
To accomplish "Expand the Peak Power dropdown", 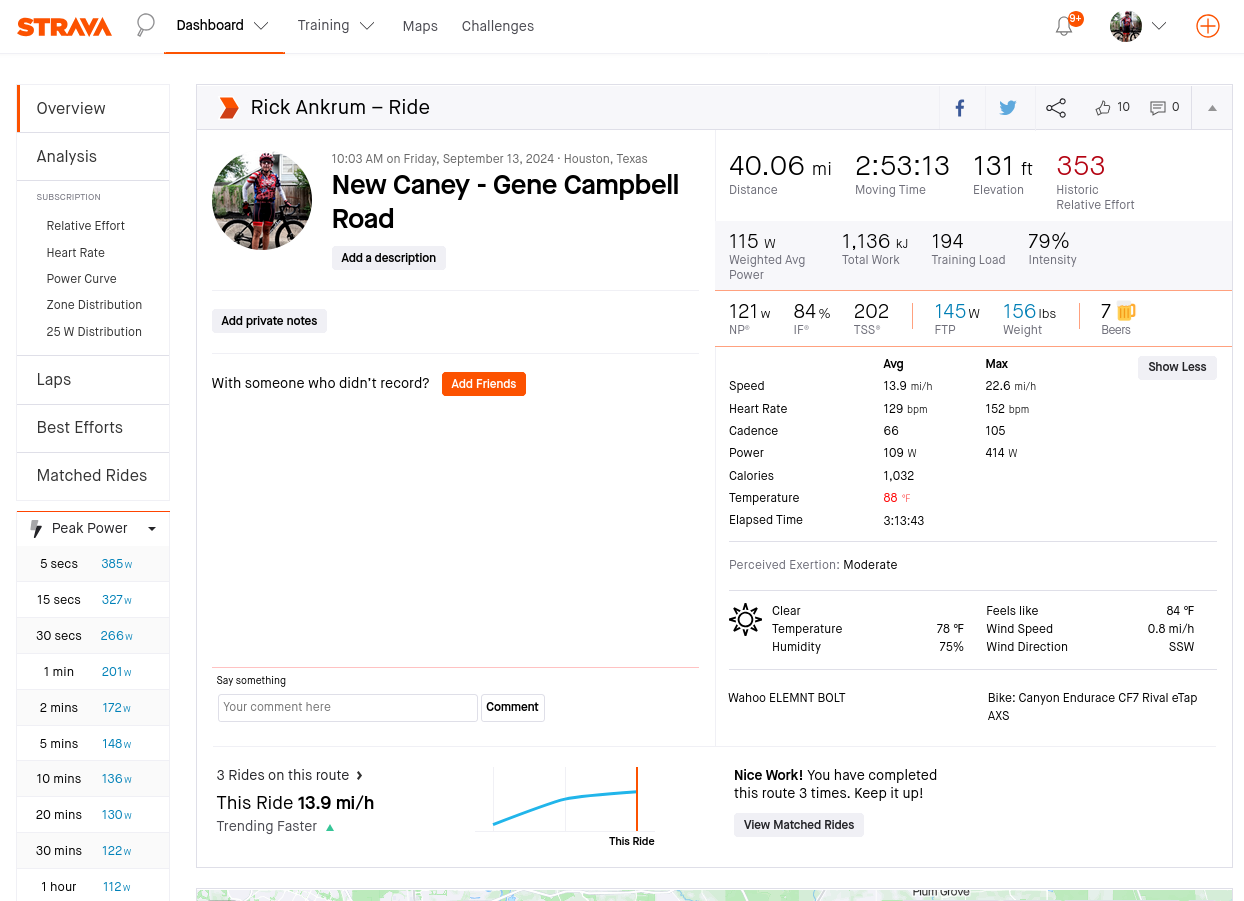I will click(152, 529).
